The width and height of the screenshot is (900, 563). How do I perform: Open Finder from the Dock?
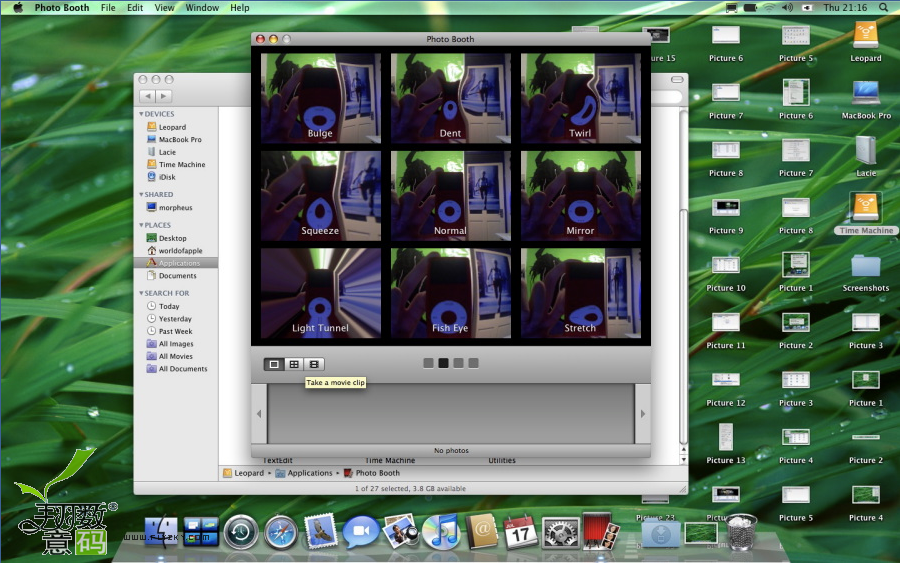tap(161, 531)
